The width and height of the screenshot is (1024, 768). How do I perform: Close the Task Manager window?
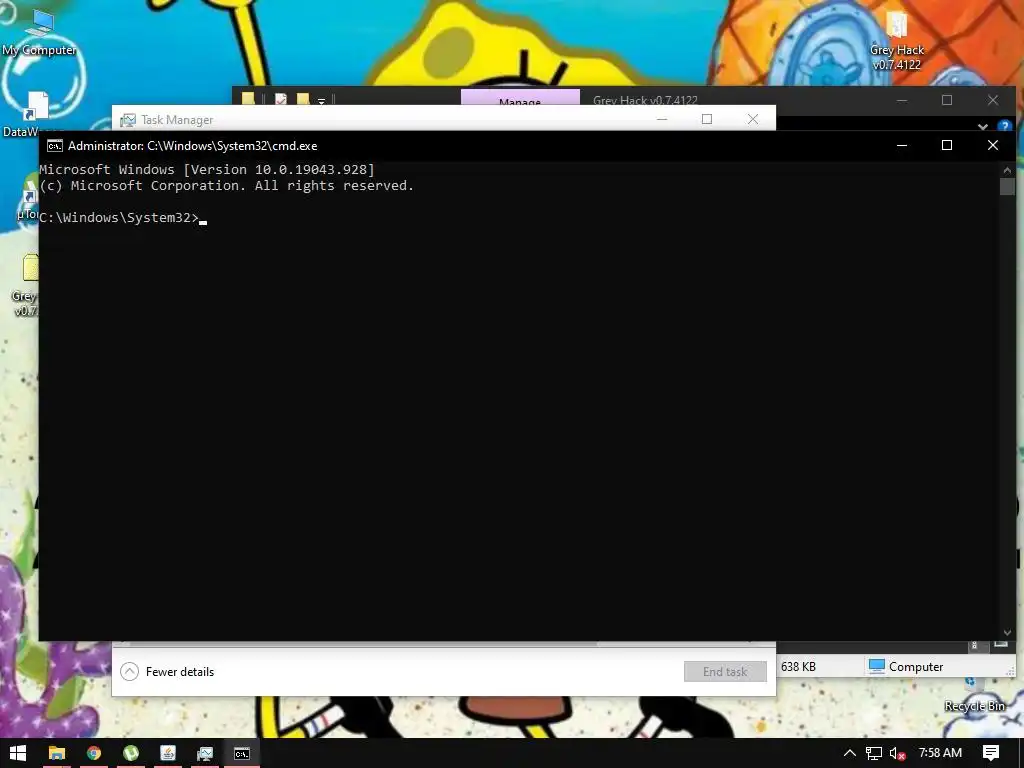point(753,119)
